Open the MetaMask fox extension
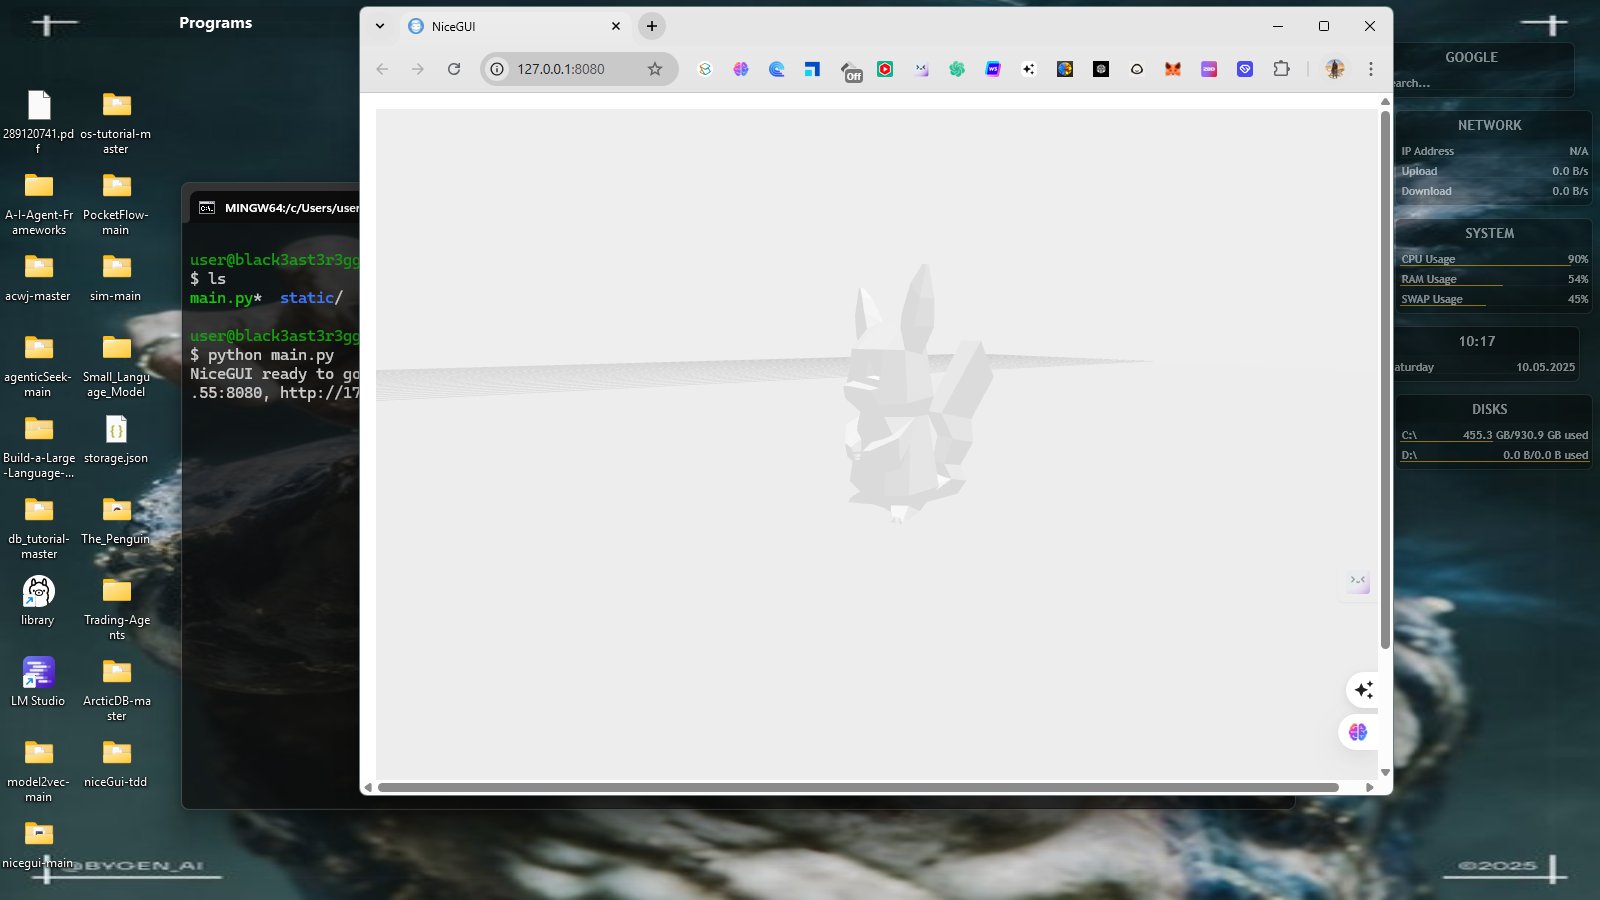Viewport: 1600px width, 900px height. [x=1173, y=69]
